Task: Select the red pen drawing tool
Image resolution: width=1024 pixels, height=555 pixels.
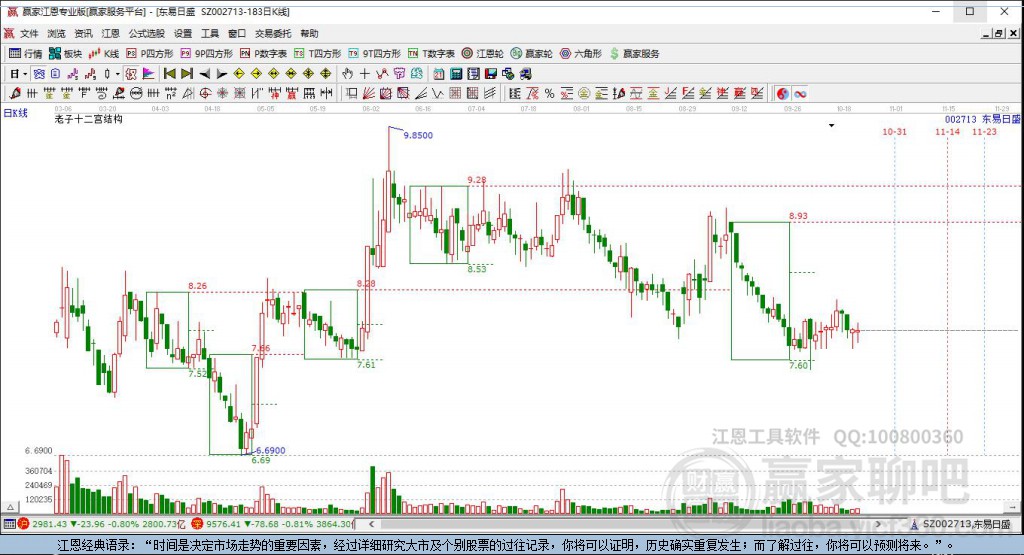Action: click(14, 94)
